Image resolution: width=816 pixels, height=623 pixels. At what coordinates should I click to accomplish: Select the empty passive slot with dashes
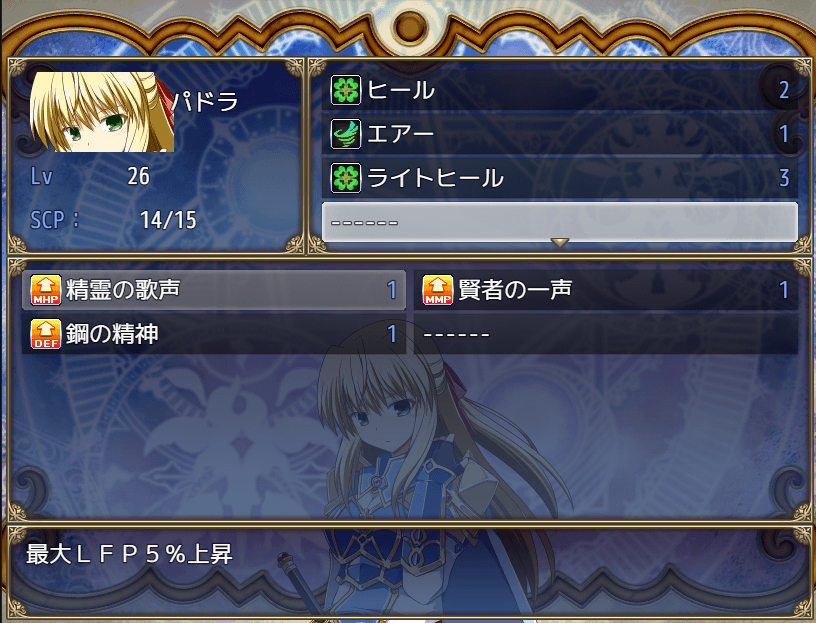pyautogui.click(x=606, y=334)
